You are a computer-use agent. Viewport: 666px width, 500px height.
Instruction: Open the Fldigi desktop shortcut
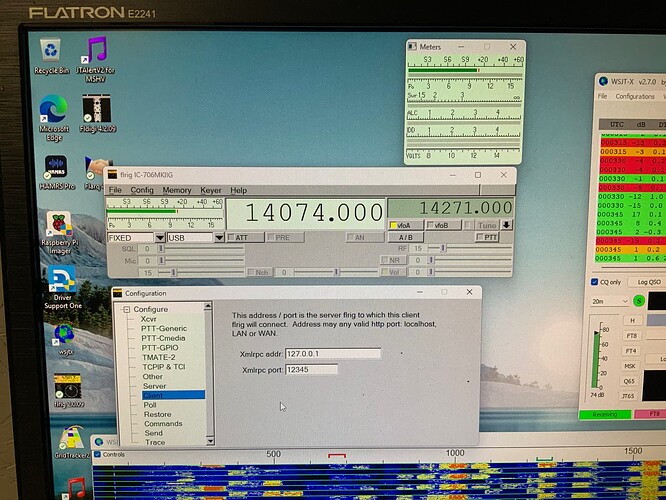coord(97,110)
